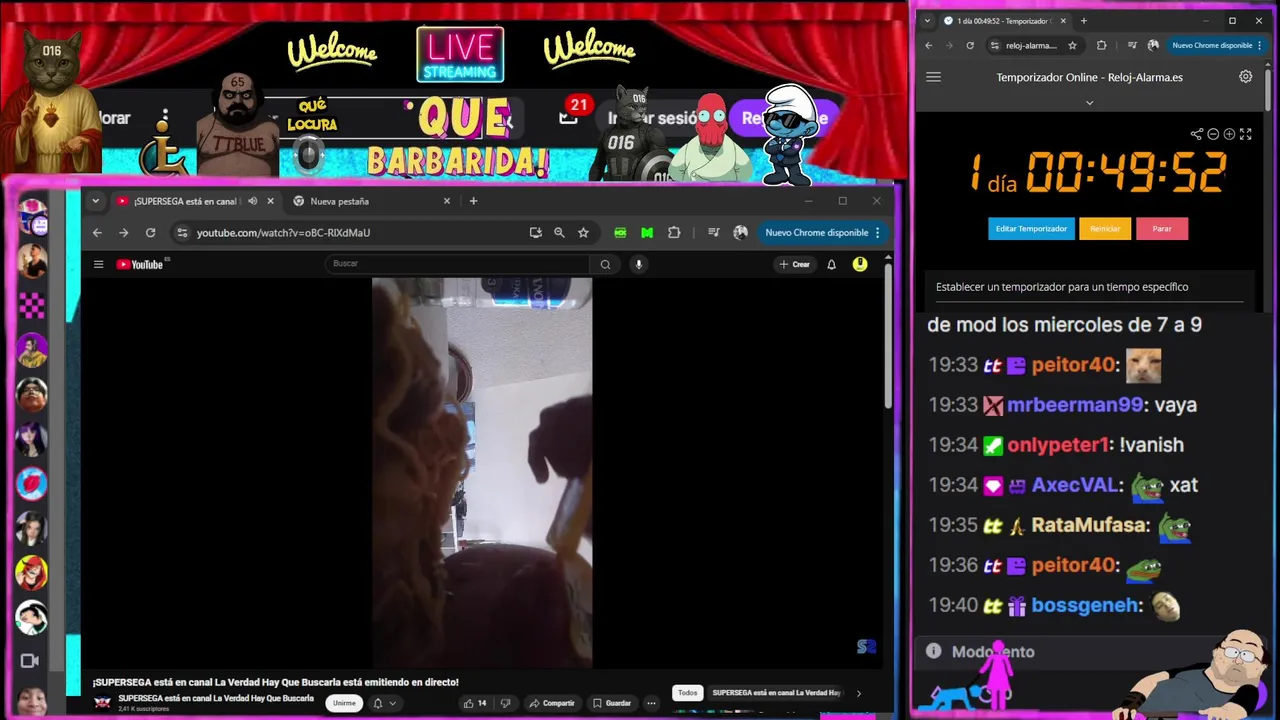
Task: Increase timer font size with plus icon
Action: click(1229, 134)
